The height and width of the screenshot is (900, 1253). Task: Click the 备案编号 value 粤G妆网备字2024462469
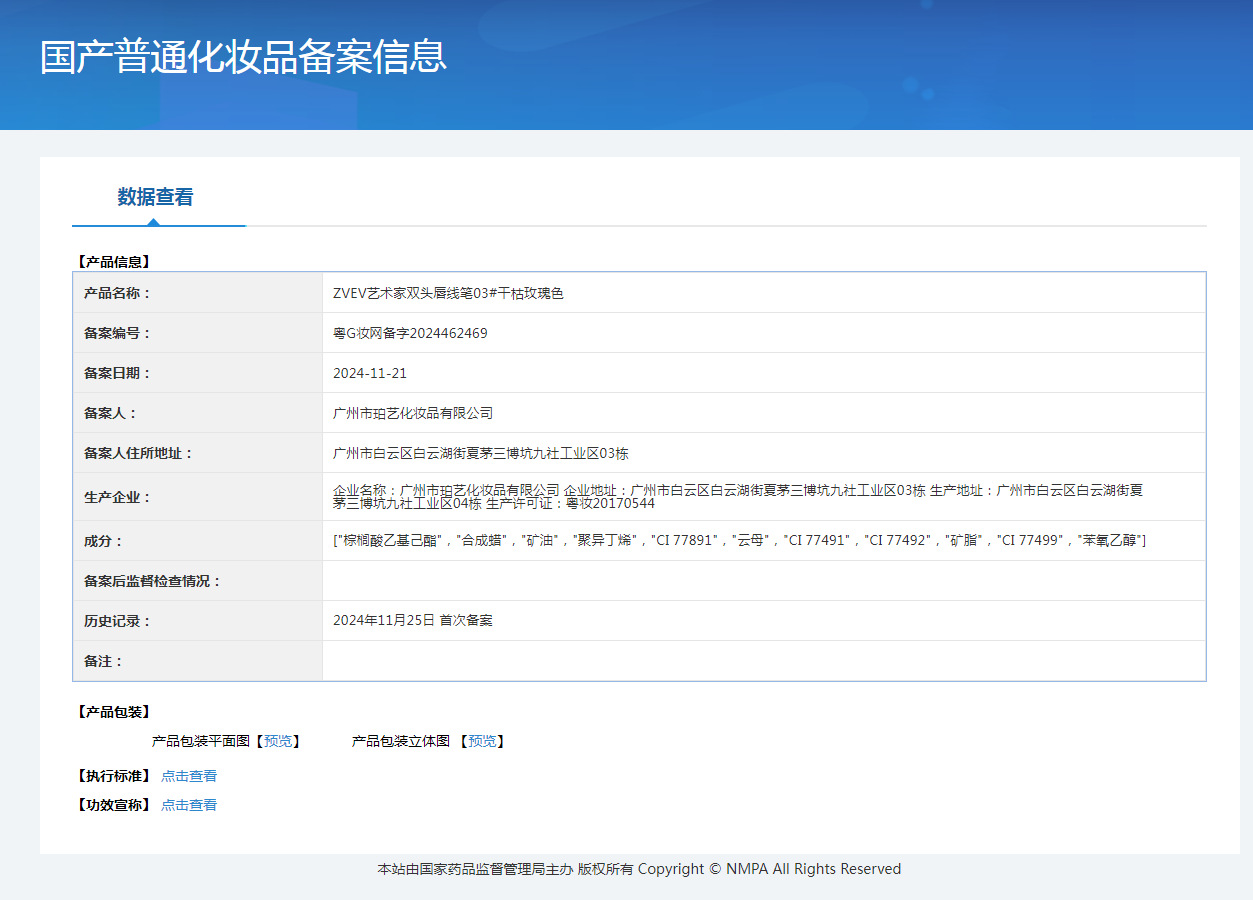tap(410, 333)
